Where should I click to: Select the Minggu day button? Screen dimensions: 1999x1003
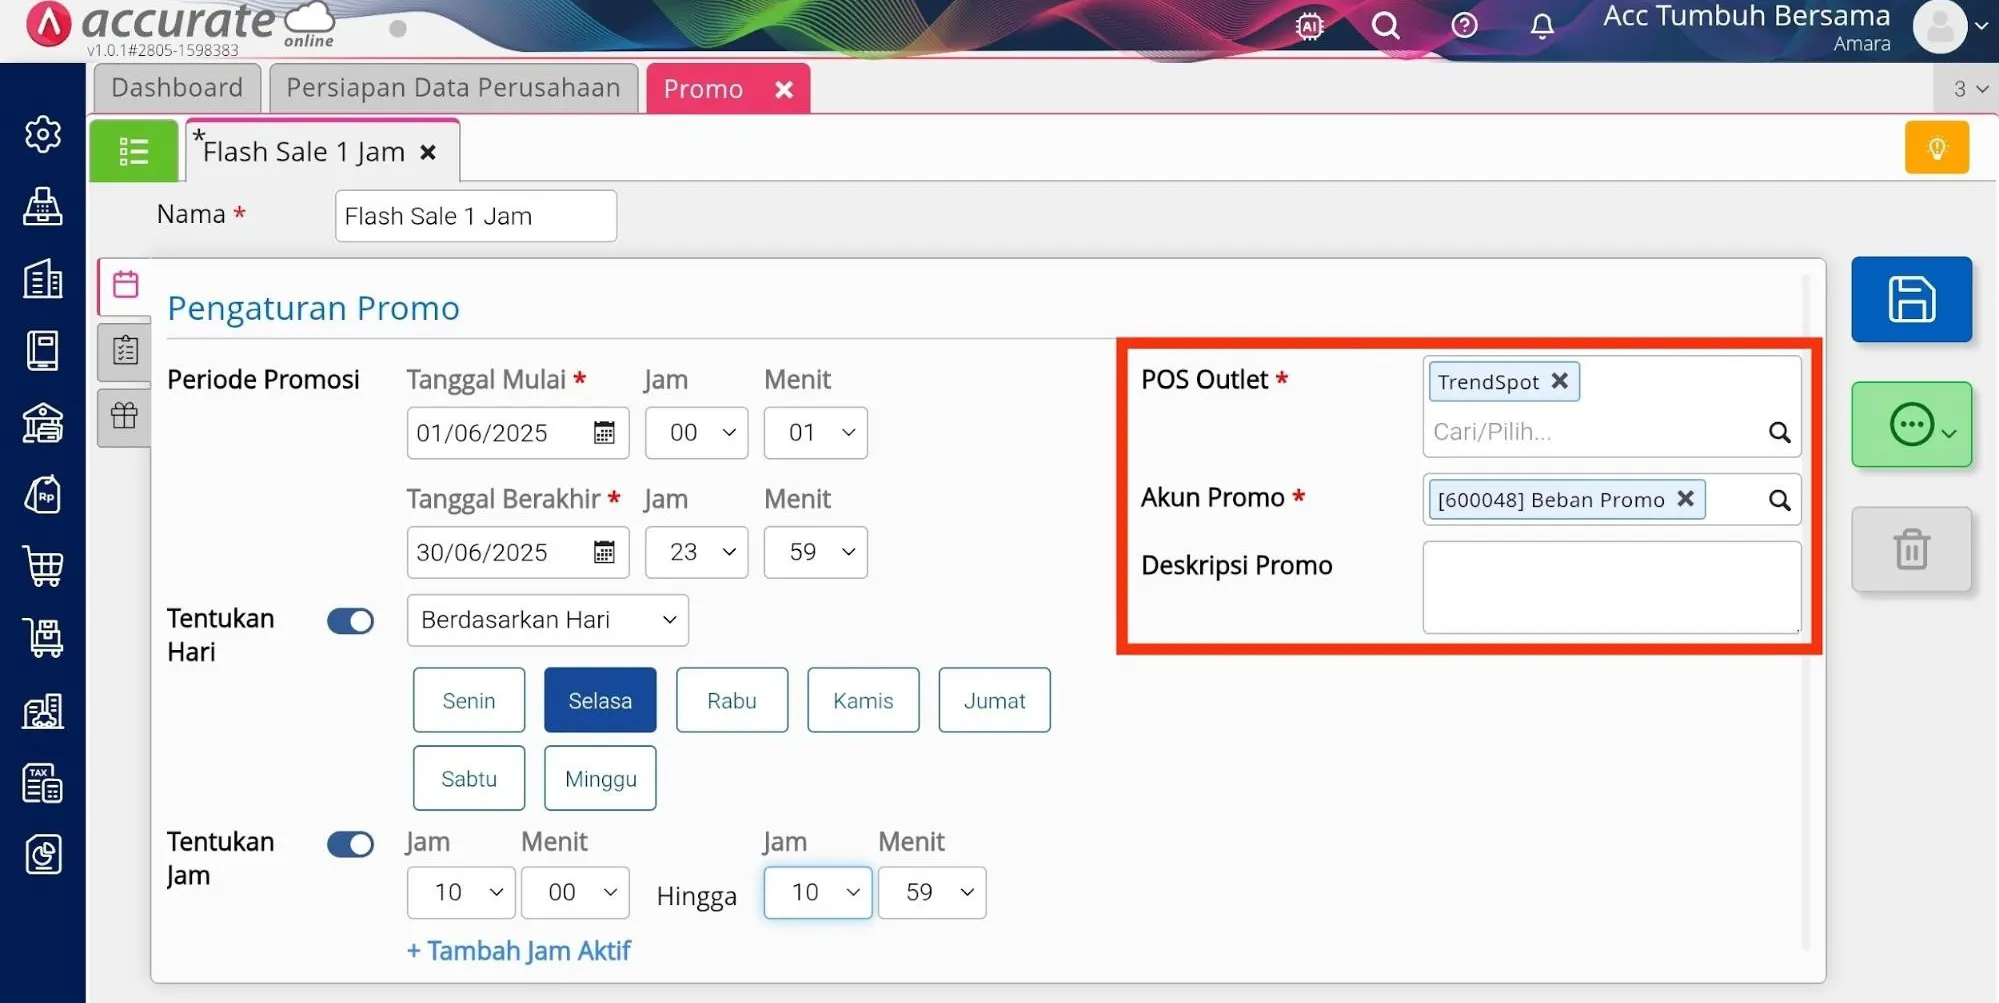600,778
